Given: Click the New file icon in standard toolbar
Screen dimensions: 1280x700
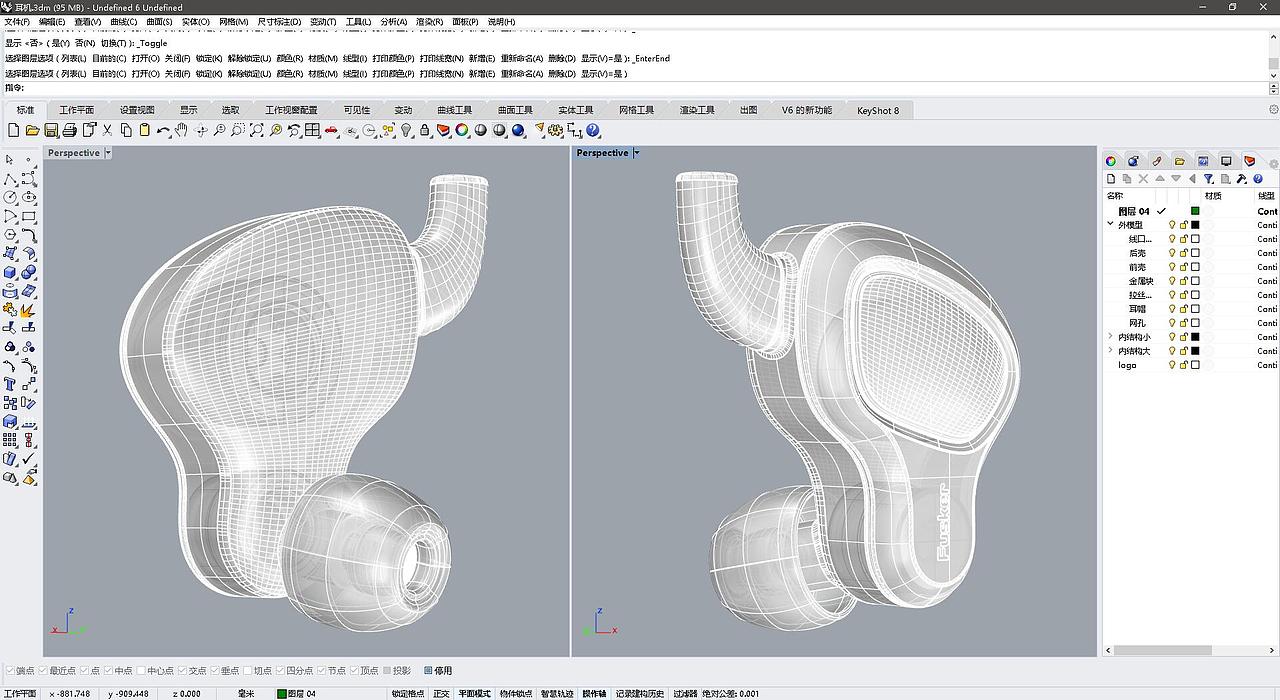Looking at the screenshot, I should (14, 130).
